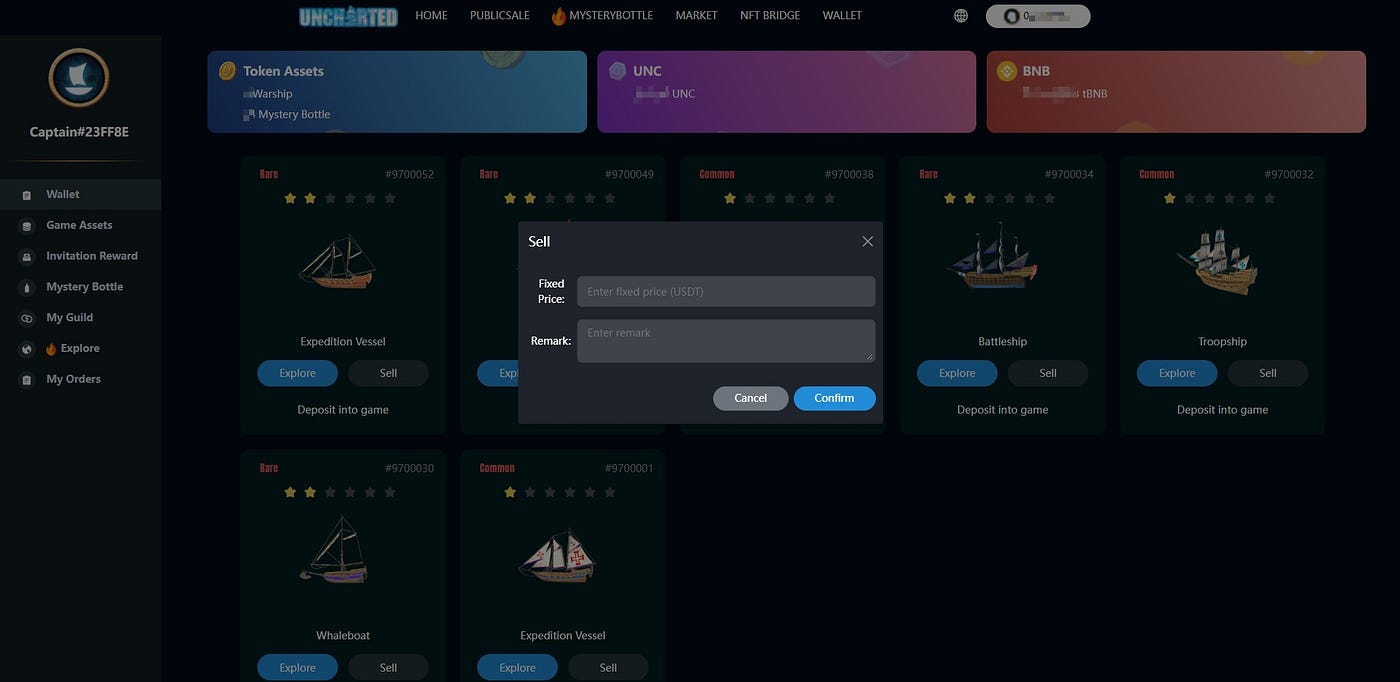Open WALLET in top navigation
The image size is (1400, 682).
[842, 16]
